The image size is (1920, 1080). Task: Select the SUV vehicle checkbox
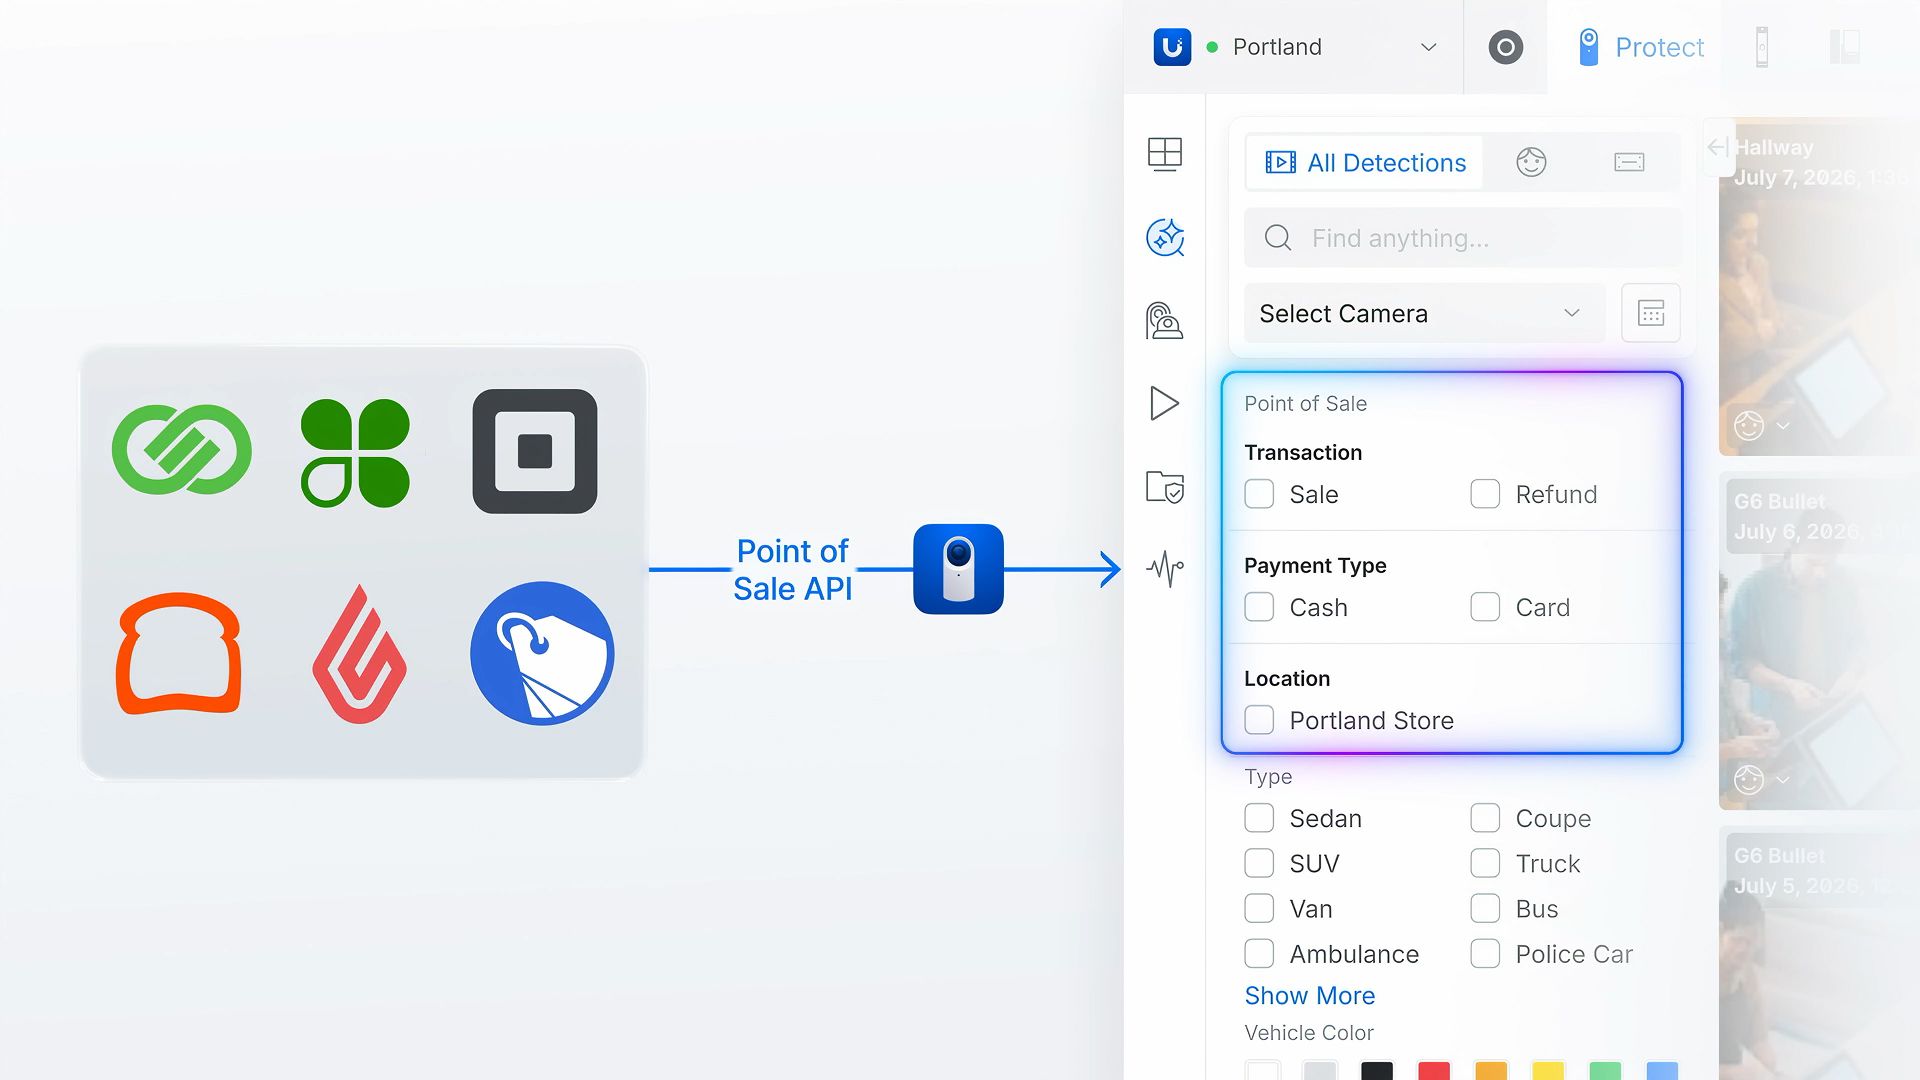1259,863
